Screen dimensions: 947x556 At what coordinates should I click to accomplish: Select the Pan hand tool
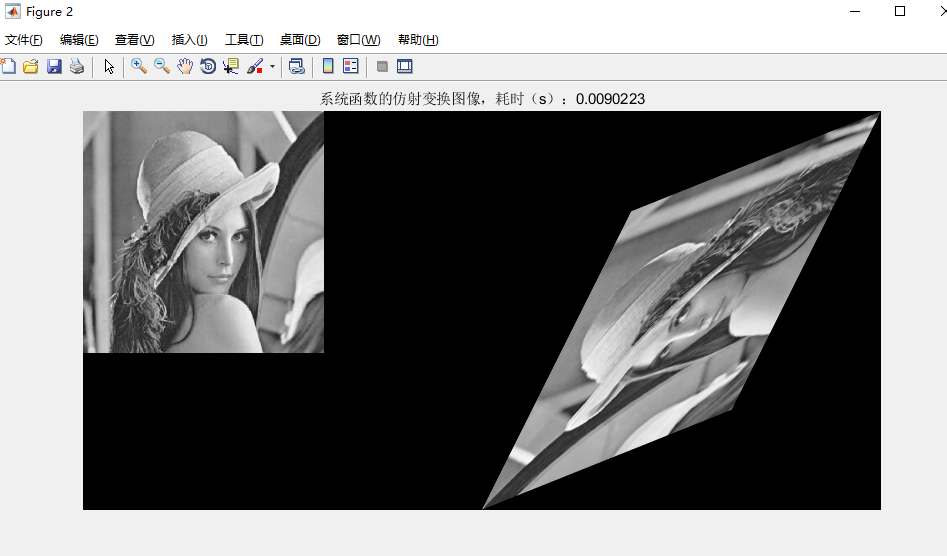(x=185, y=66)
